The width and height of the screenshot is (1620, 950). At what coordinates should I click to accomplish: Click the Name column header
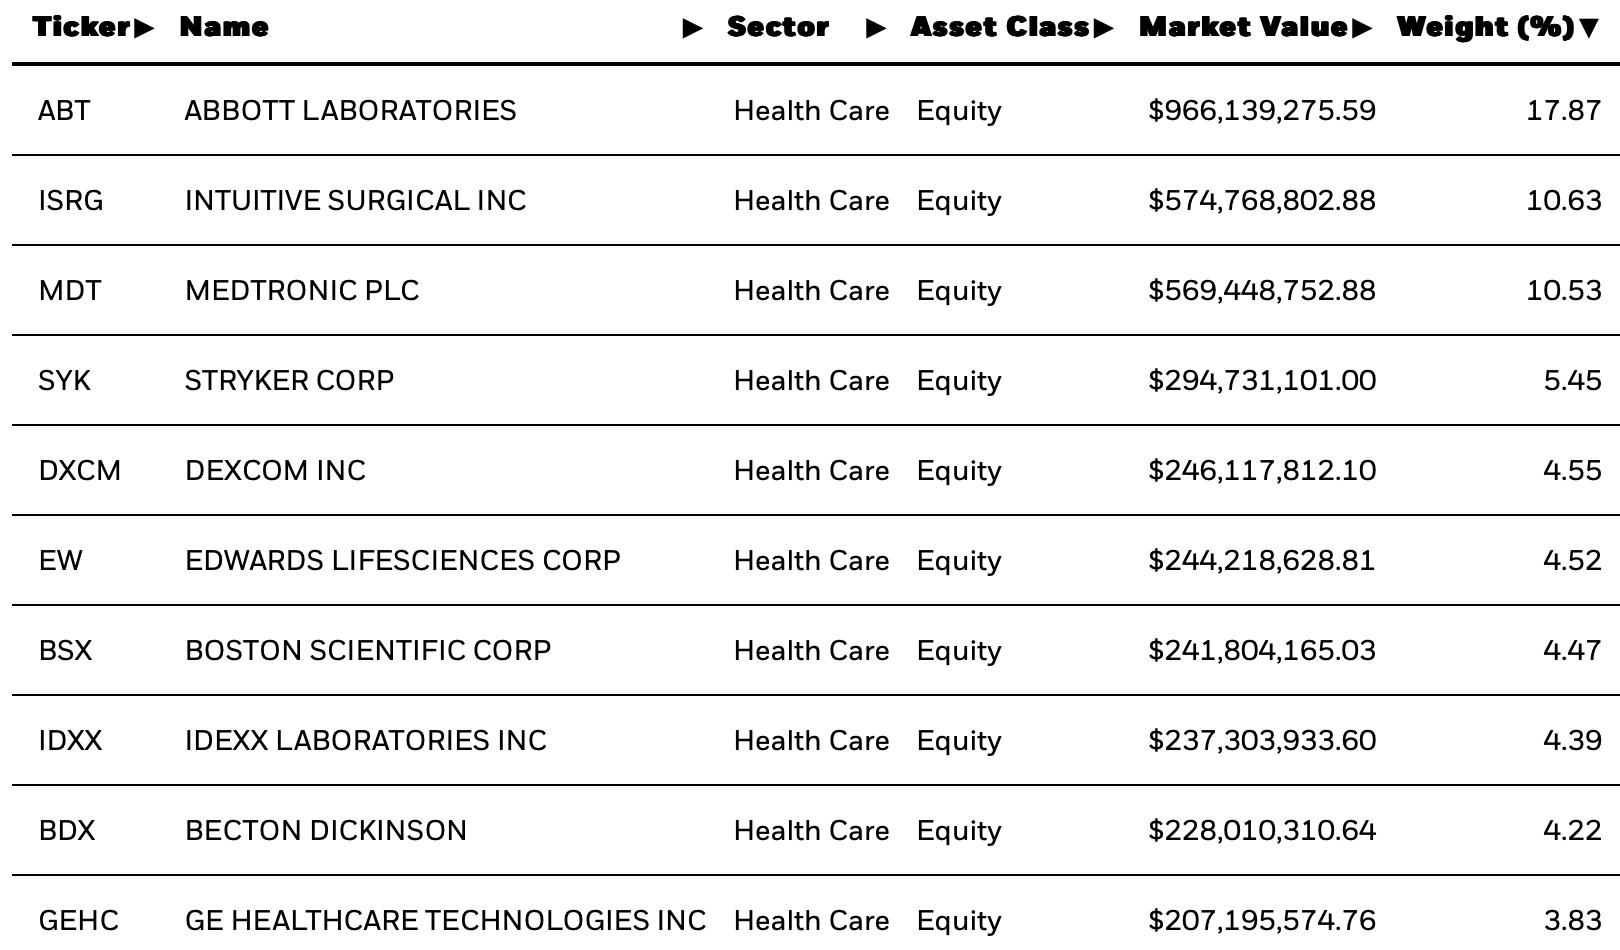[224, 27]
